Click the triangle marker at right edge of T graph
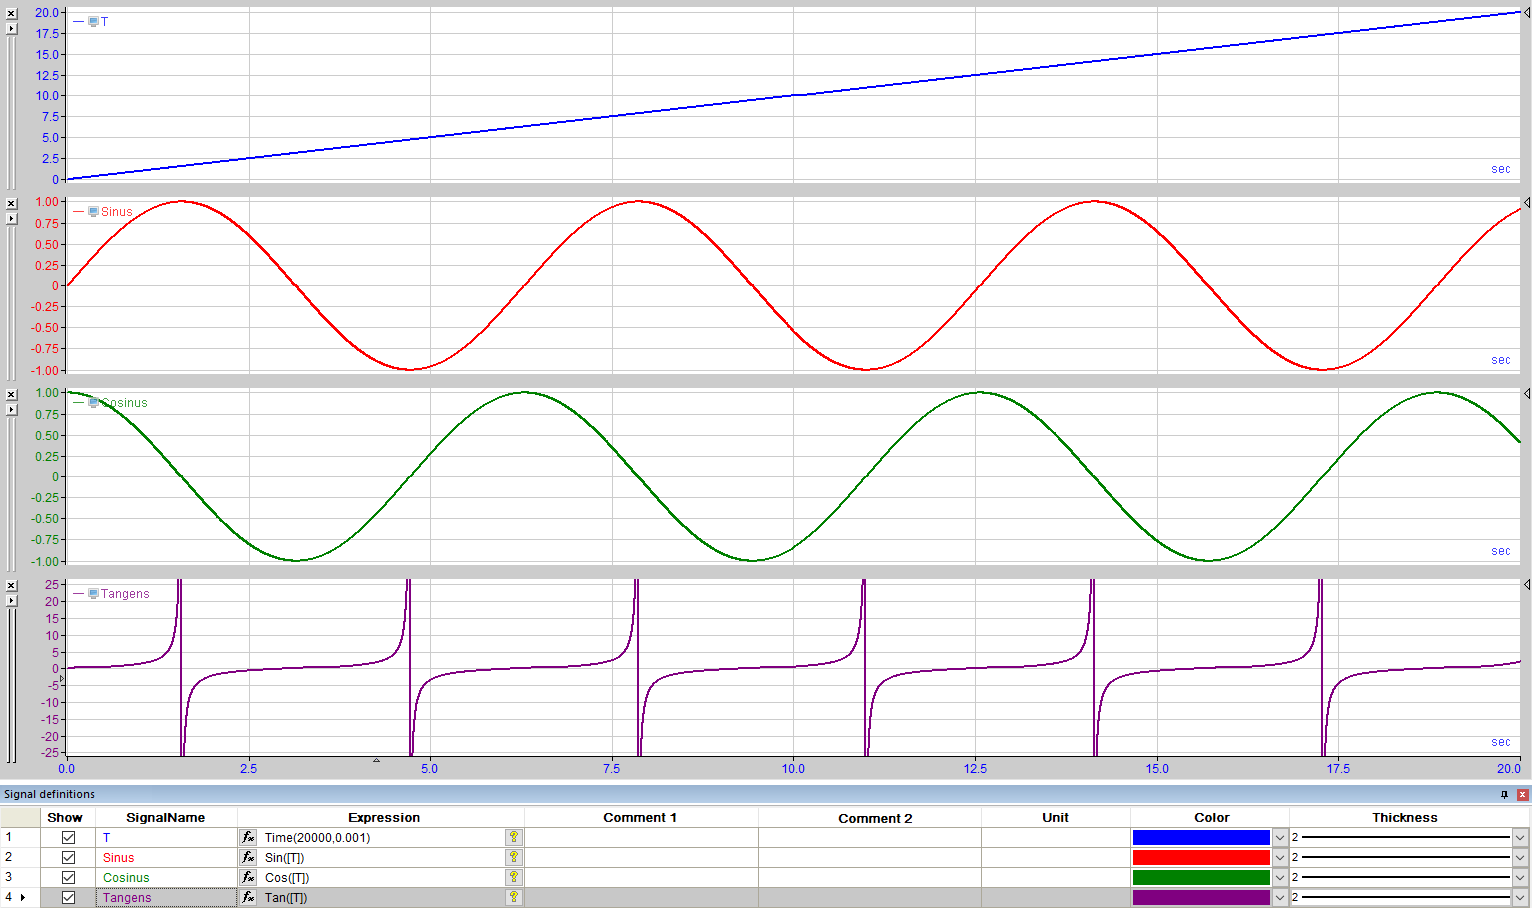 [x=1526, y=12]
